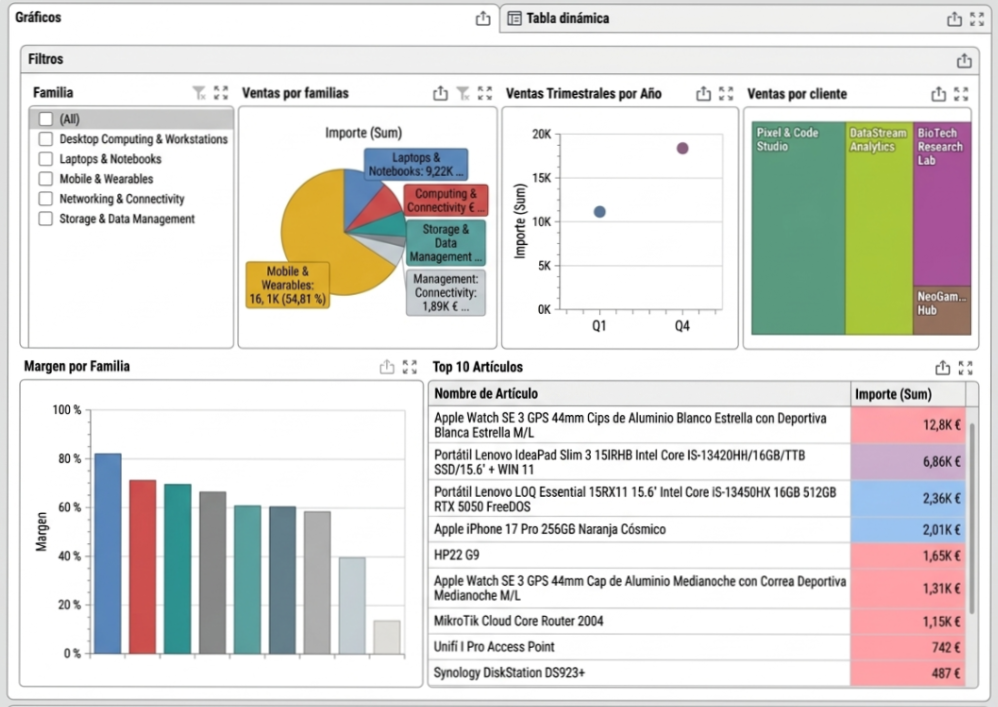Enable the Storage & Data Management filter
The width and height of the screenshot is (998, 707).
44,219
